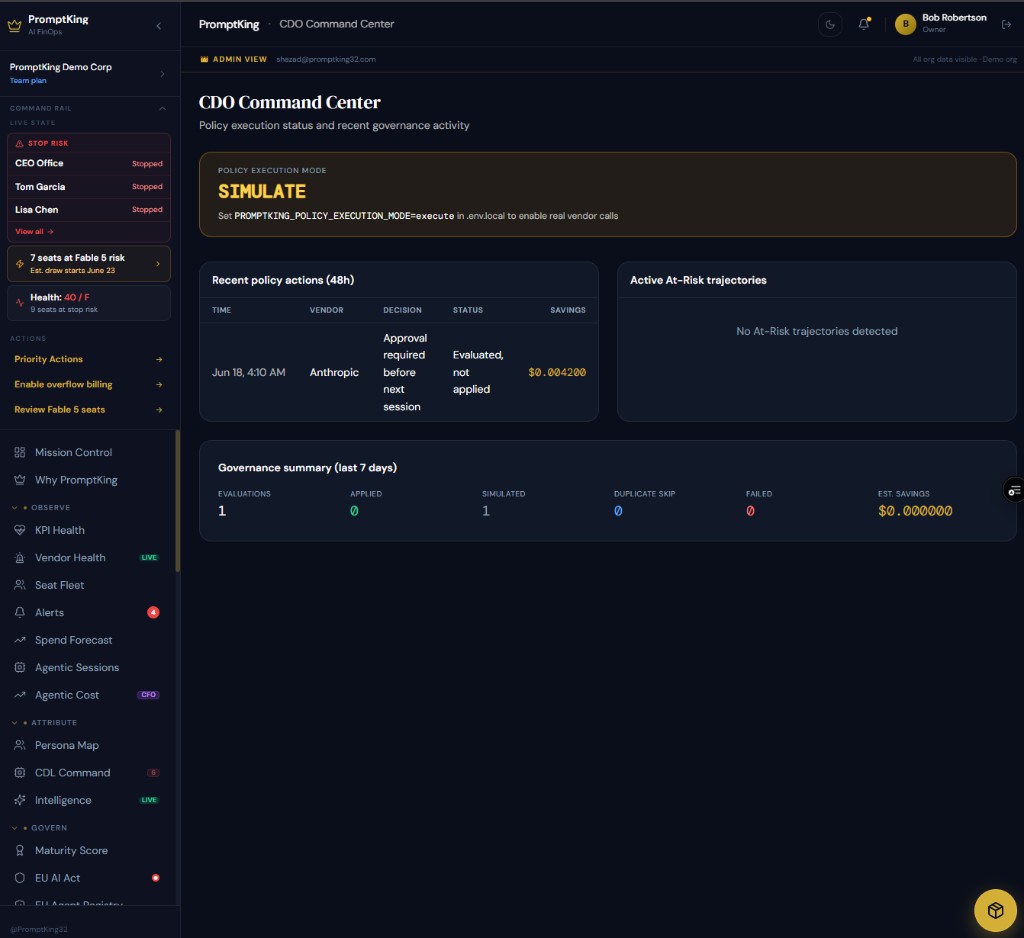Screen dimensions: 1024x938
Task: Click the Anthropic vendor cell
Action: pos(334,372)
